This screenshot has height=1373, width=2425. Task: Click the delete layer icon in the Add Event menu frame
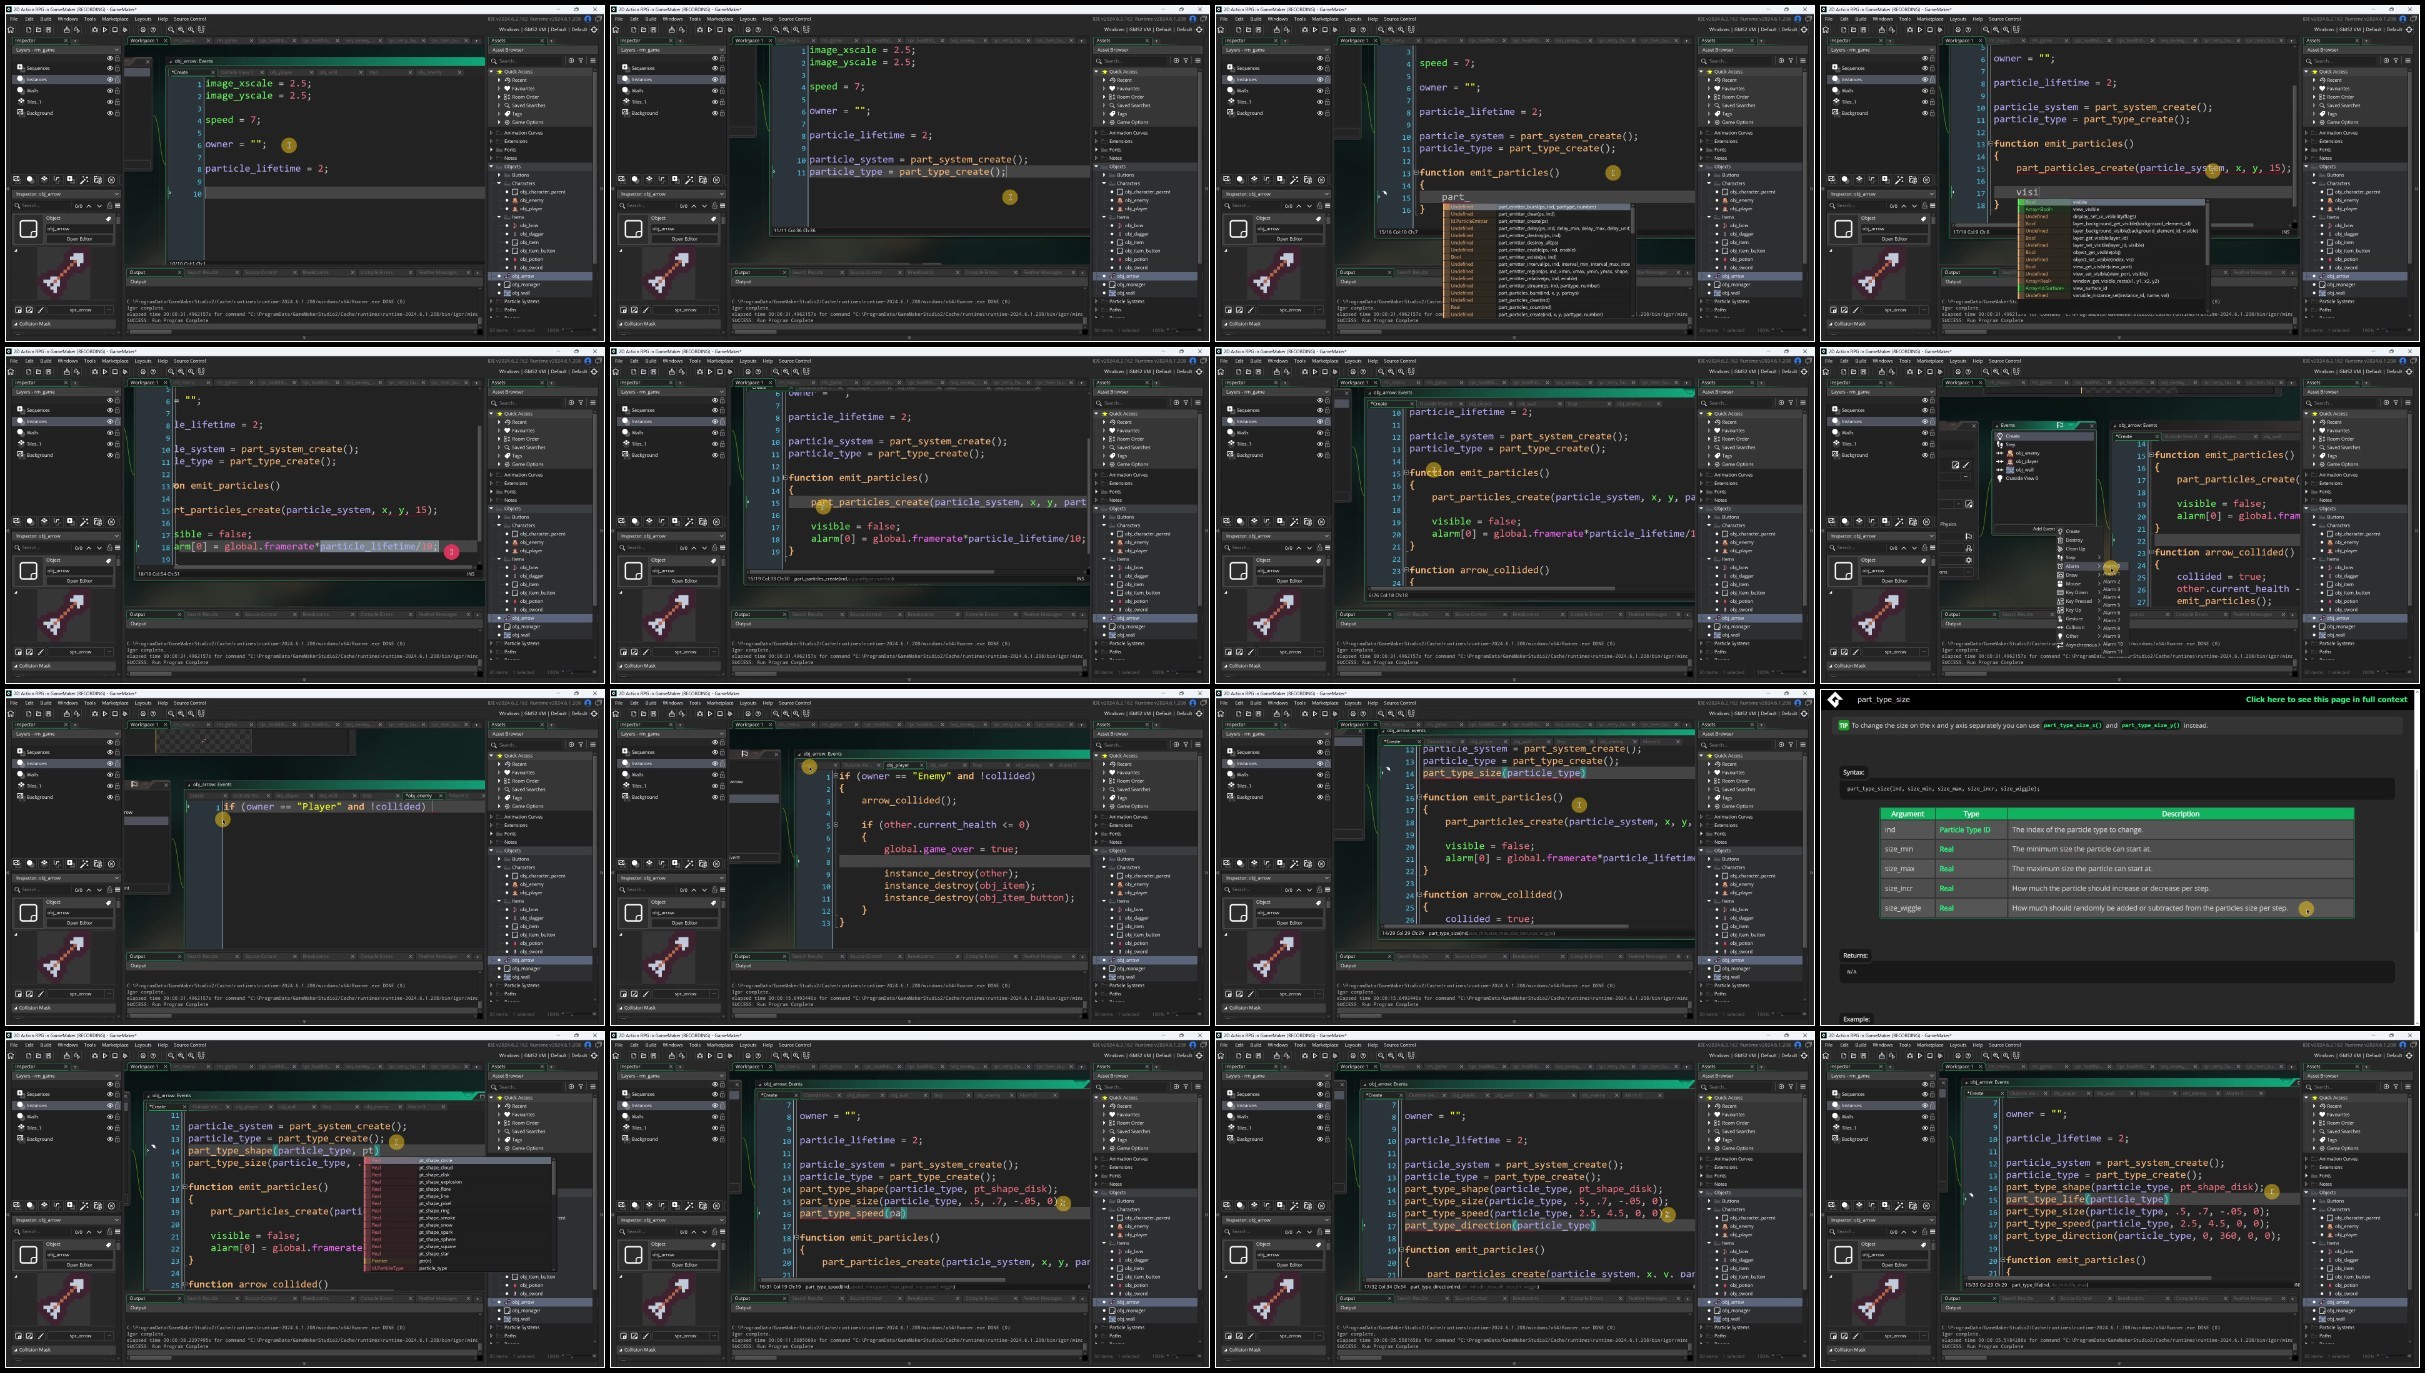(1926, 522)
